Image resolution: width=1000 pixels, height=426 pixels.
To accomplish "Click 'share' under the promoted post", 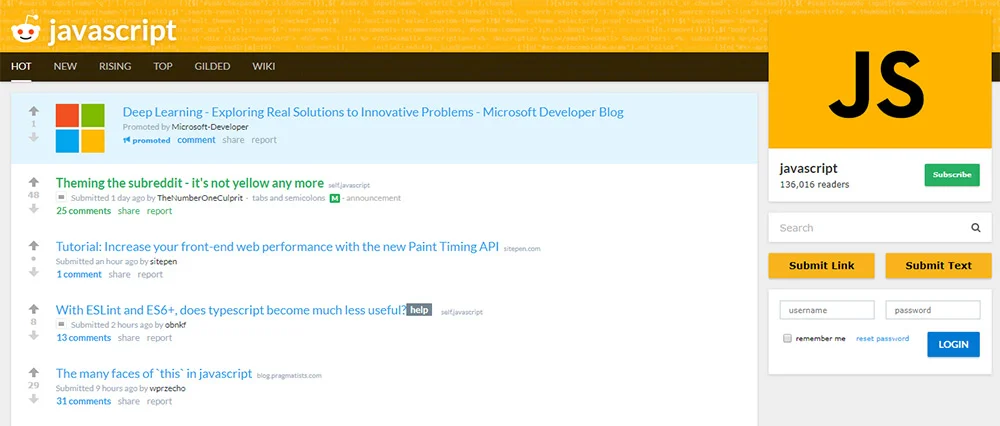I will click(x=233, y=140).
